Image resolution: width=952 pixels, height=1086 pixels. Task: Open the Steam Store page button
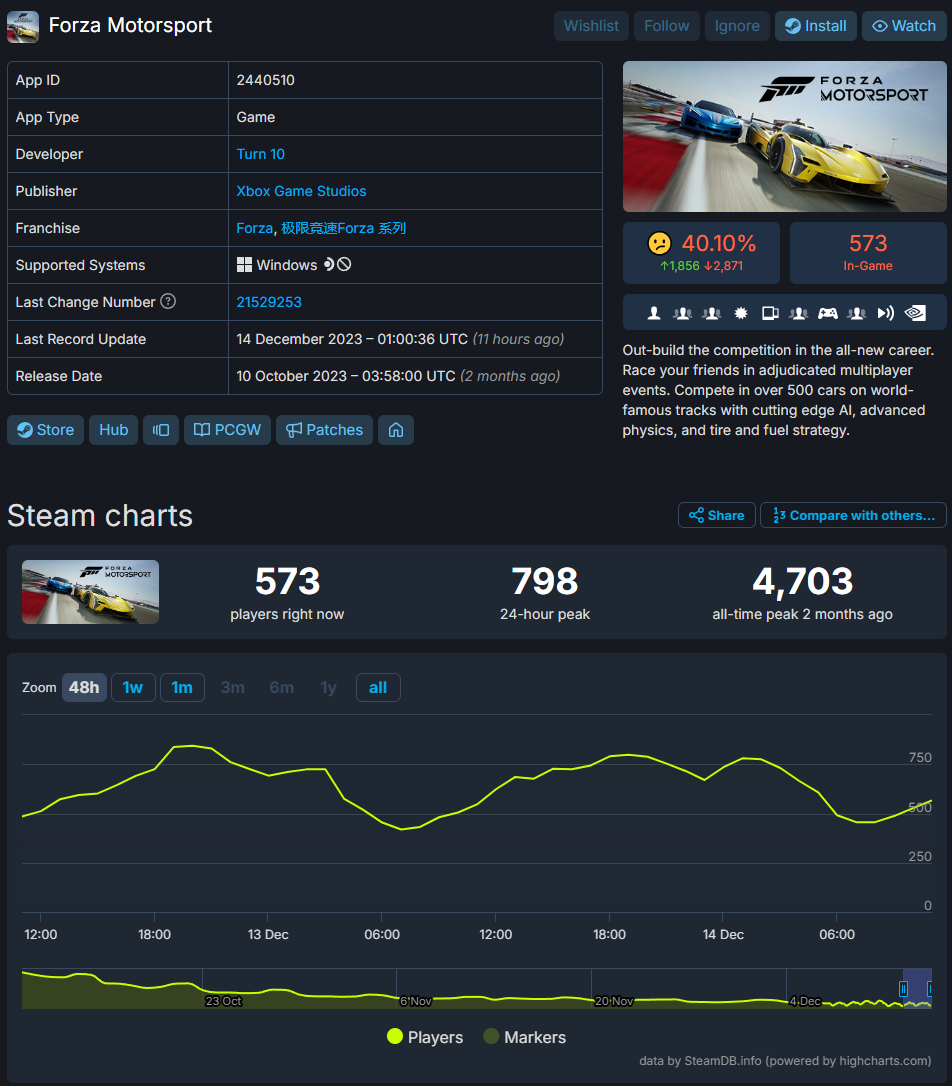pos(46,430)
